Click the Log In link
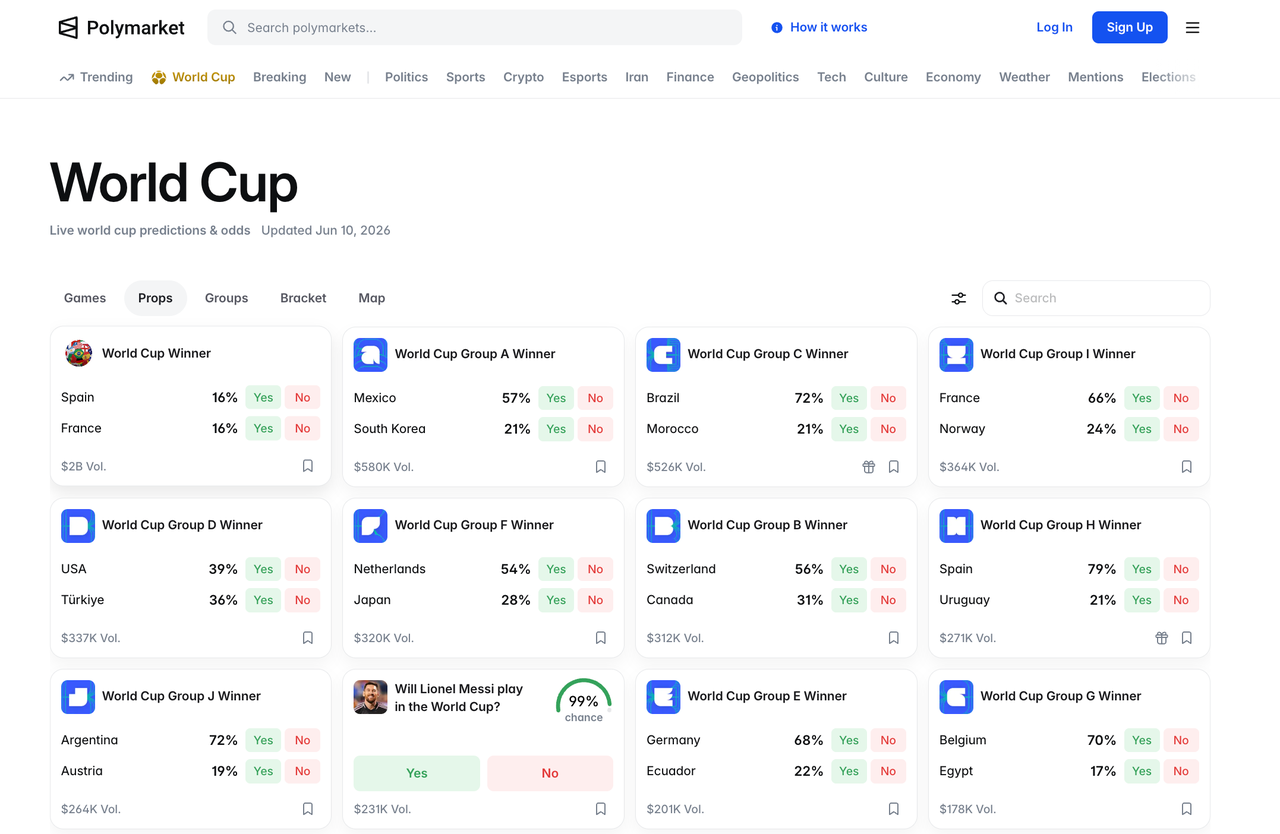 pyautogui.click(x=1054, y=27)
